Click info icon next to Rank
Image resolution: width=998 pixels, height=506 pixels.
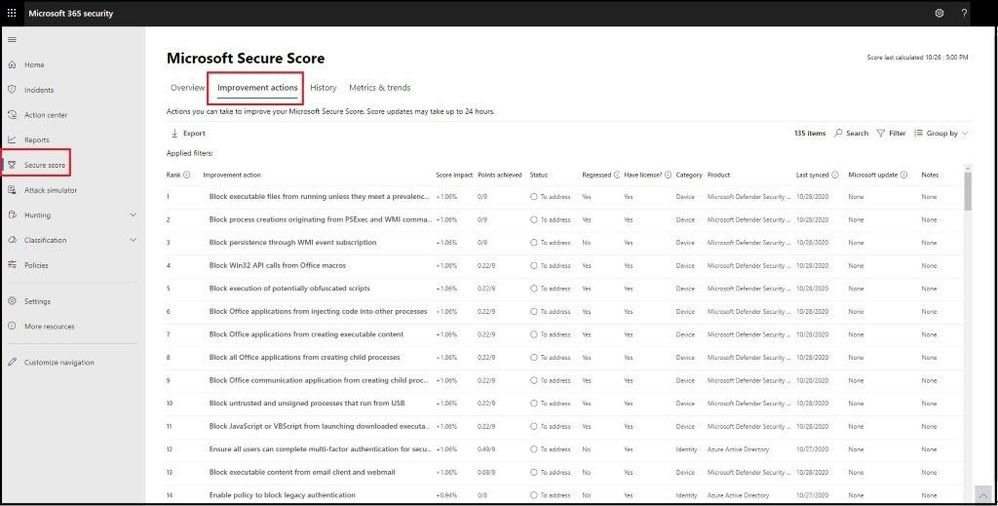pos(186,174)
